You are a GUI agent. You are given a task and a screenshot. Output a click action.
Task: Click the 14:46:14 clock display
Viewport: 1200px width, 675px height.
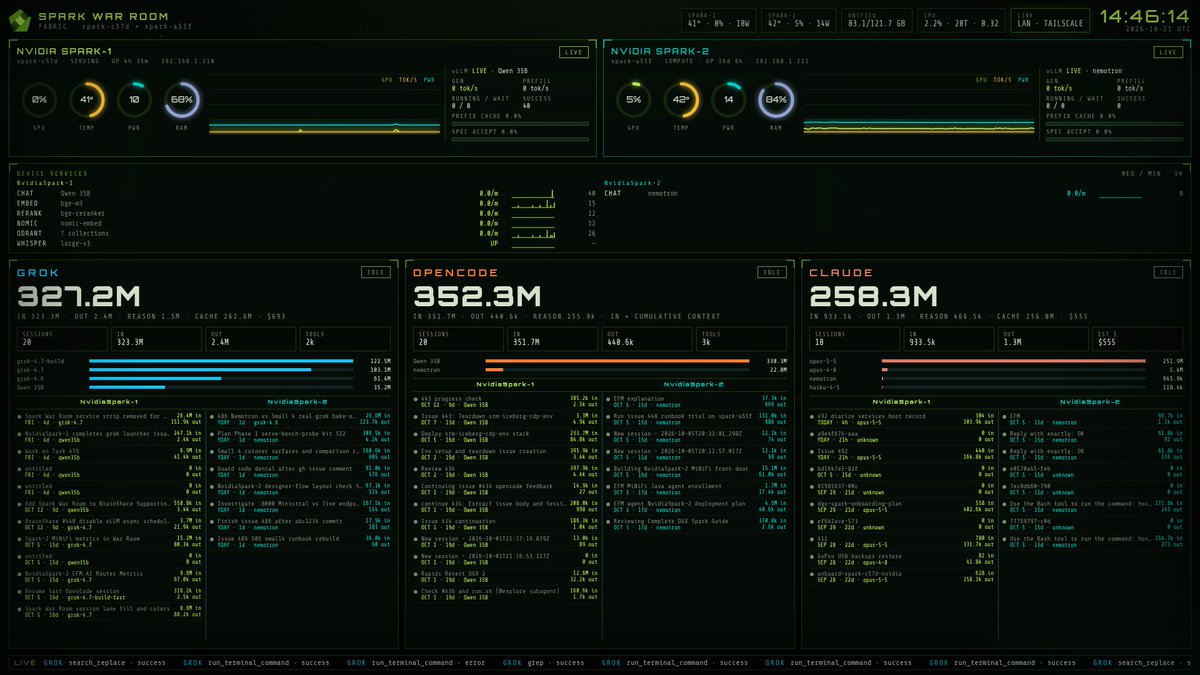click(x=1144, y=16)
